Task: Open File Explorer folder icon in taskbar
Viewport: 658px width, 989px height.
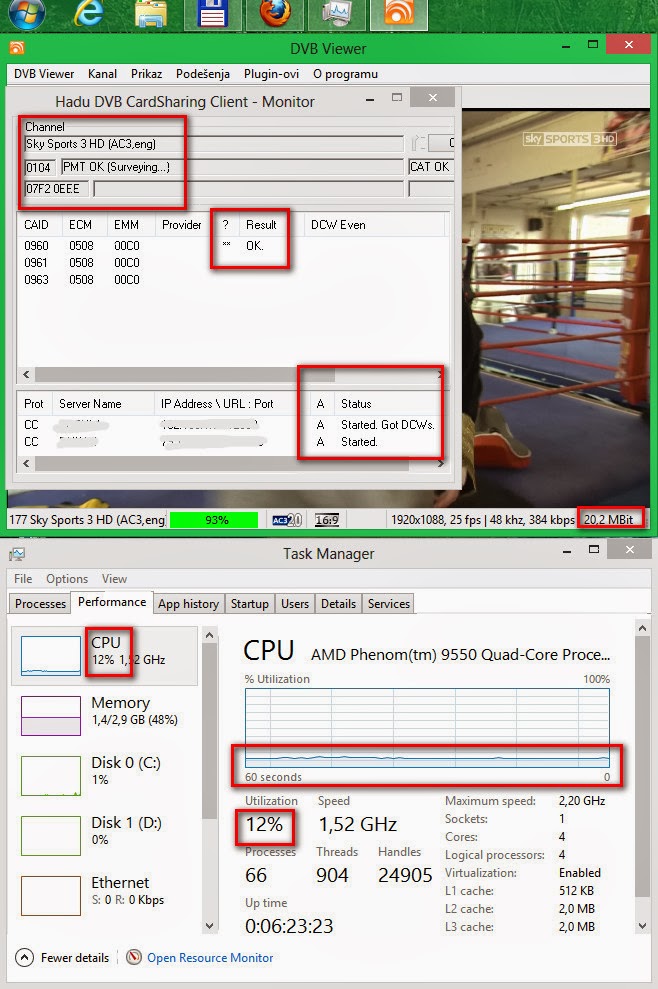Action: [151, 14]
